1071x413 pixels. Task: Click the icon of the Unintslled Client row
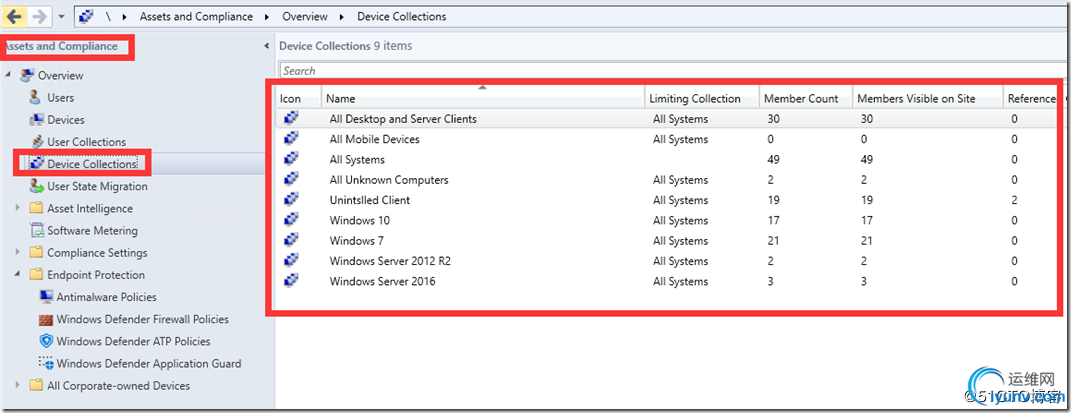point(292,199)
